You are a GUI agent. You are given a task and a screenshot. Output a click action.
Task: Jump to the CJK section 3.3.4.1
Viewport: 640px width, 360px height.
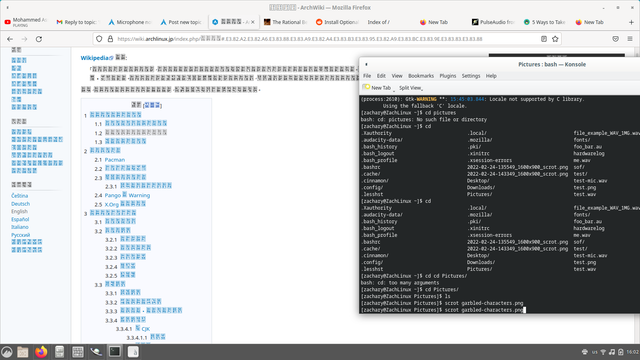pos(142,329)
